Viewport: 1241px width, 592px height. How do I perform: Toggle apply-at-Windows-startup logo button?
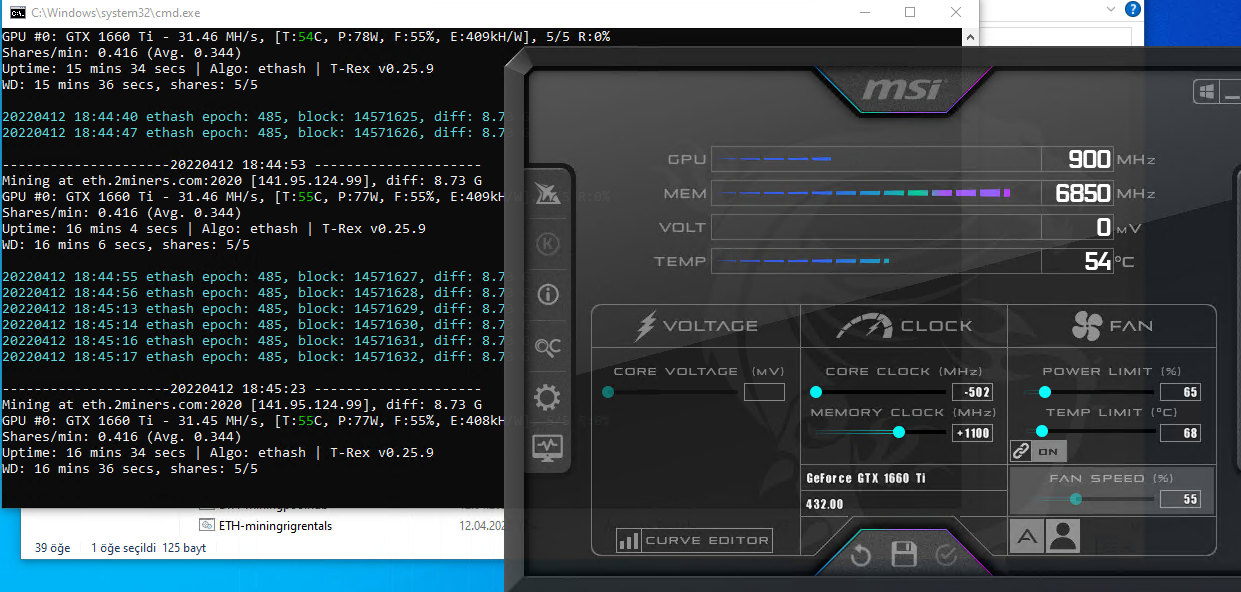pyautogui.click(x=1206, y=92)
